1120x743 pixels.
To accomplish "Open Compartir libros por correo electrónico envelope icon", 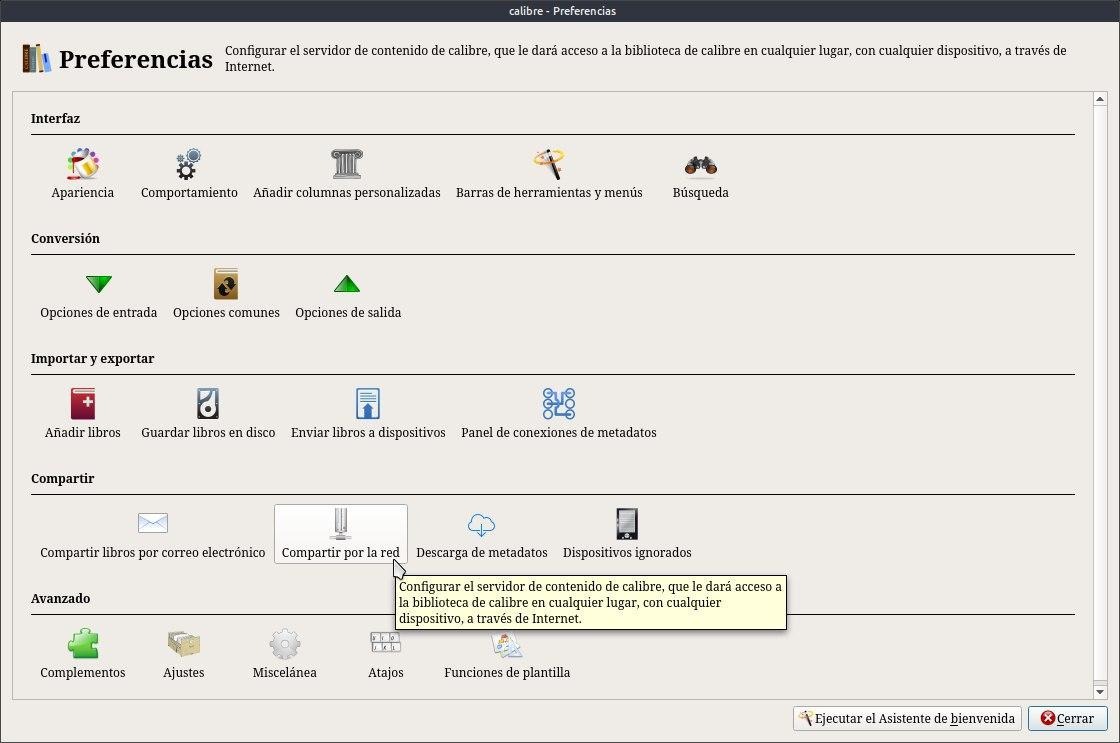I will pos(153,523).
